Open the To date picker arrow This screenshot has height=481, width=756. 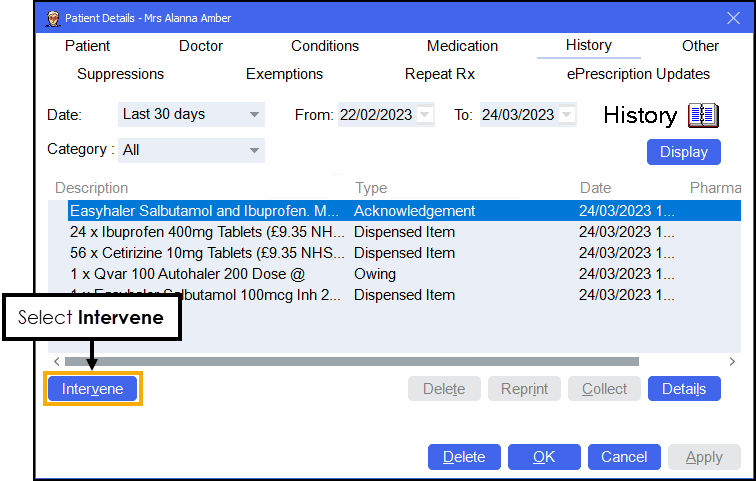tap(568, 115)
